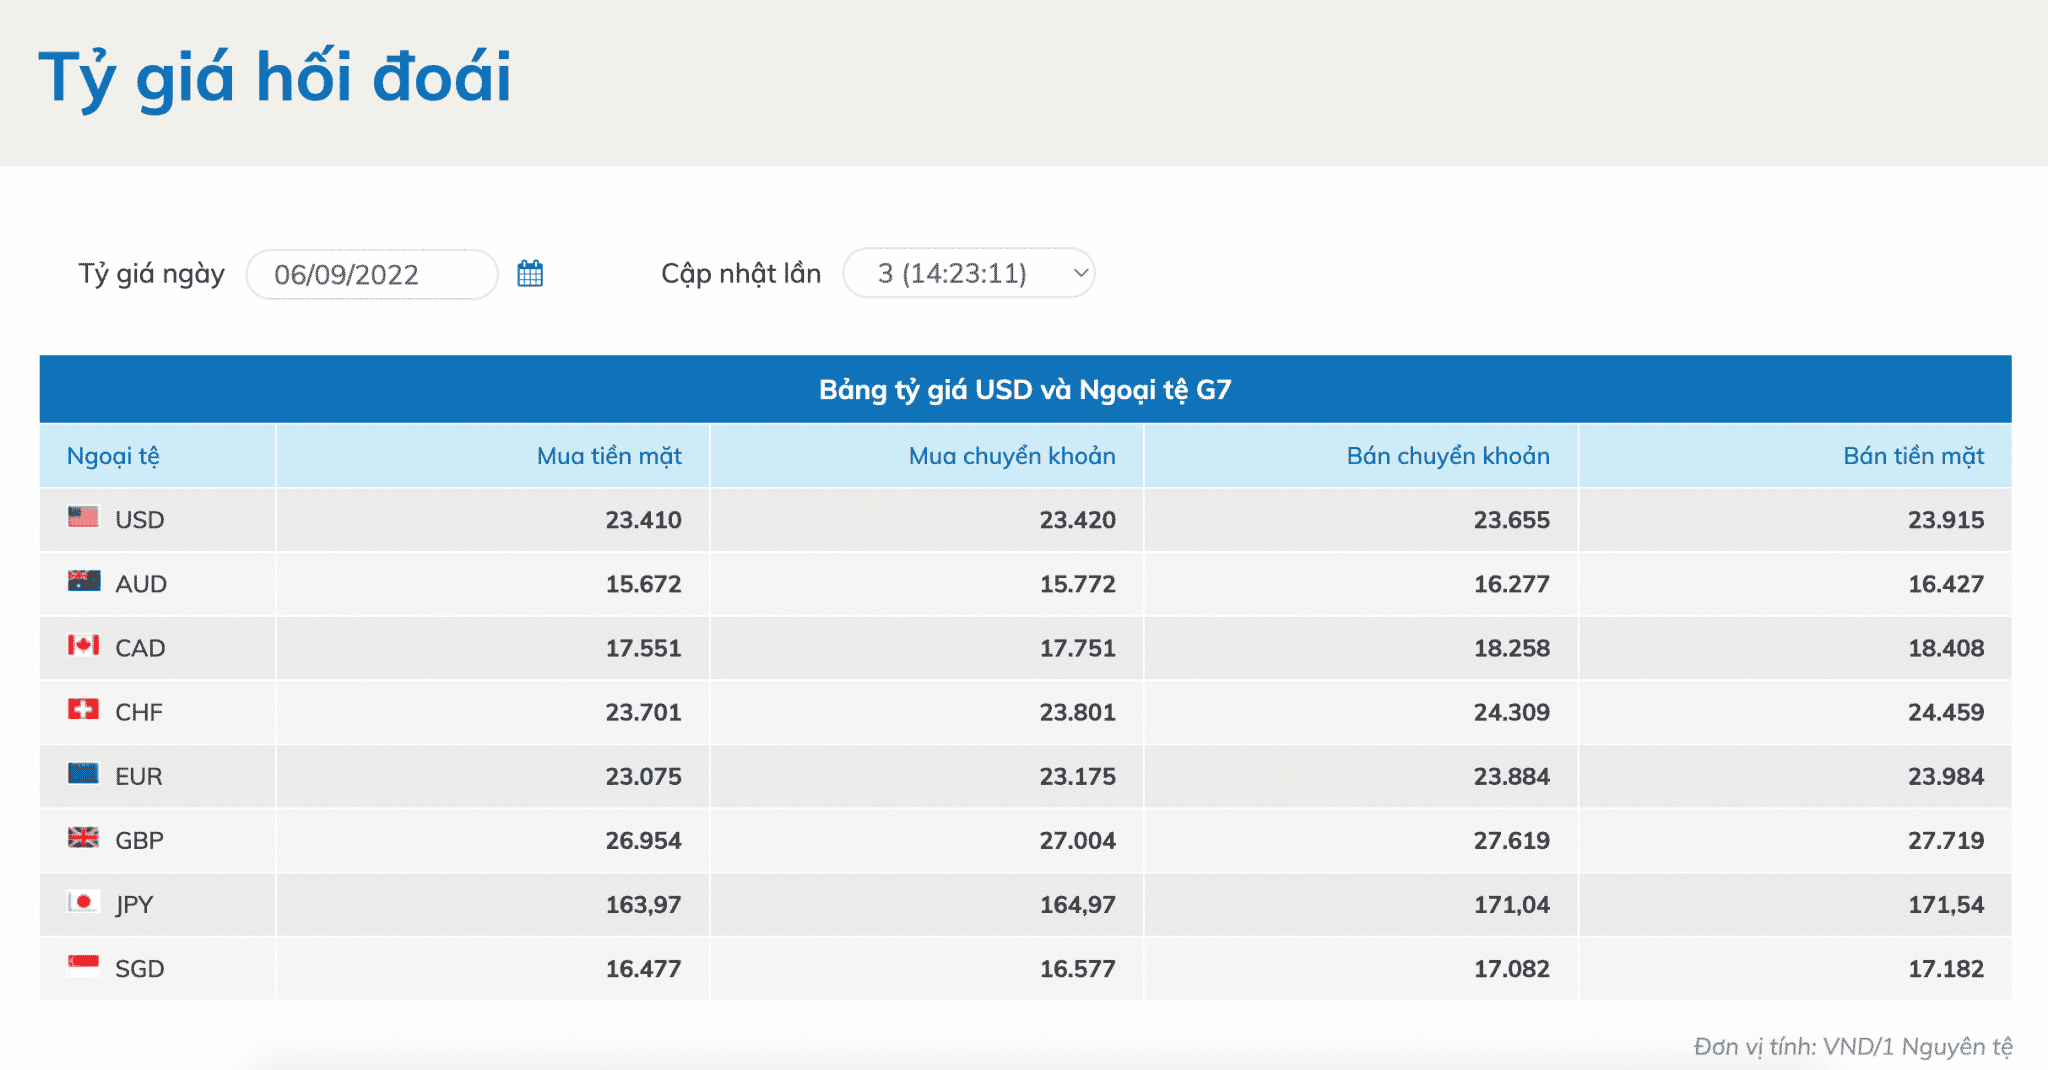Select the EUR currency code
This screenshot has width=2048, height=1070.
click(x=139, y=776)
